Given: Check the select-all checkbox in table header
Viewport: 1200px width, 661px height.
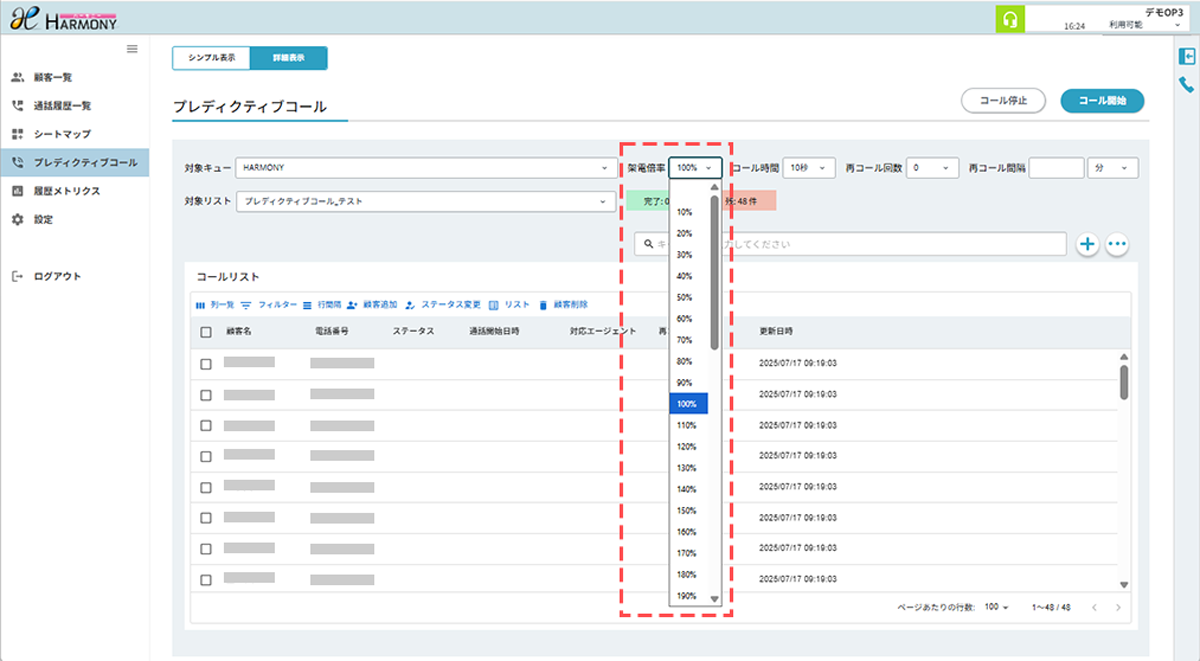Looking at the screenshot, I should coord(206,332).
